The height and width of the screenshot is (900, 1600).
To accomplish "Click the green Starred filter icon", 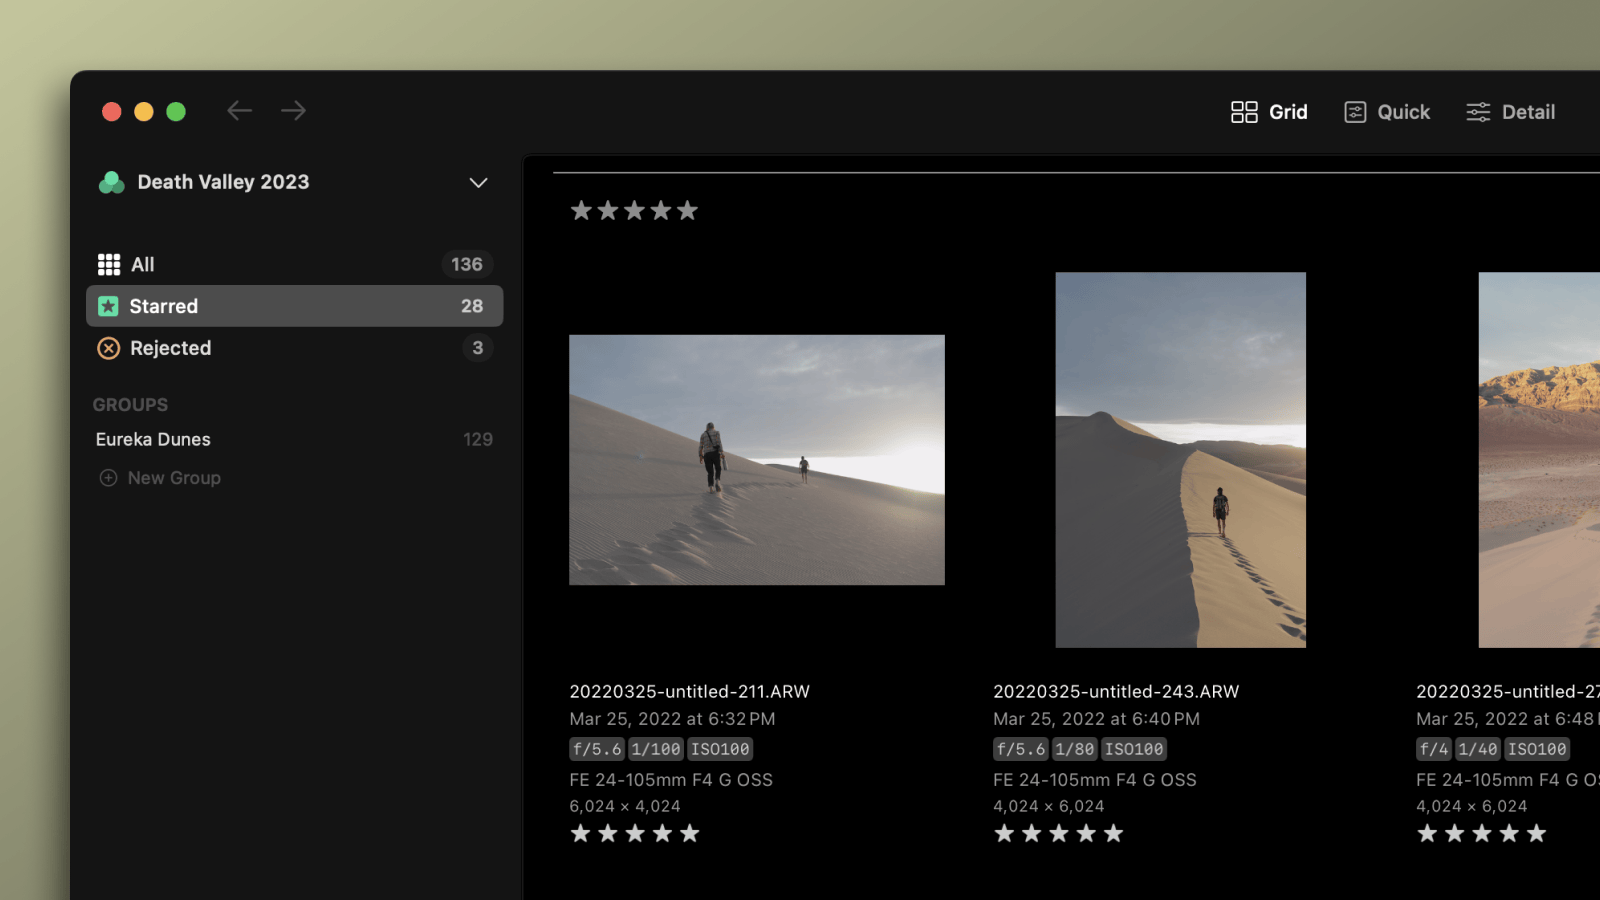I will pos(108,306).
